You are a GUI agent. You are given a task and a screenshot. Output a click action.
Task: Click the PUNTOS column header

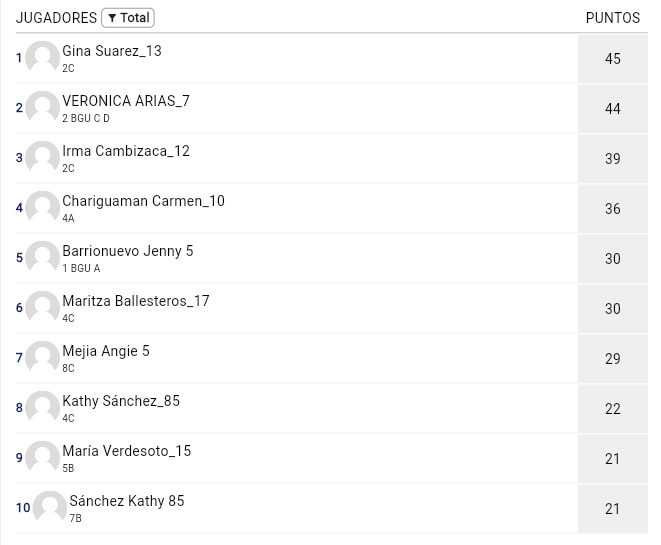coord(612,18)
